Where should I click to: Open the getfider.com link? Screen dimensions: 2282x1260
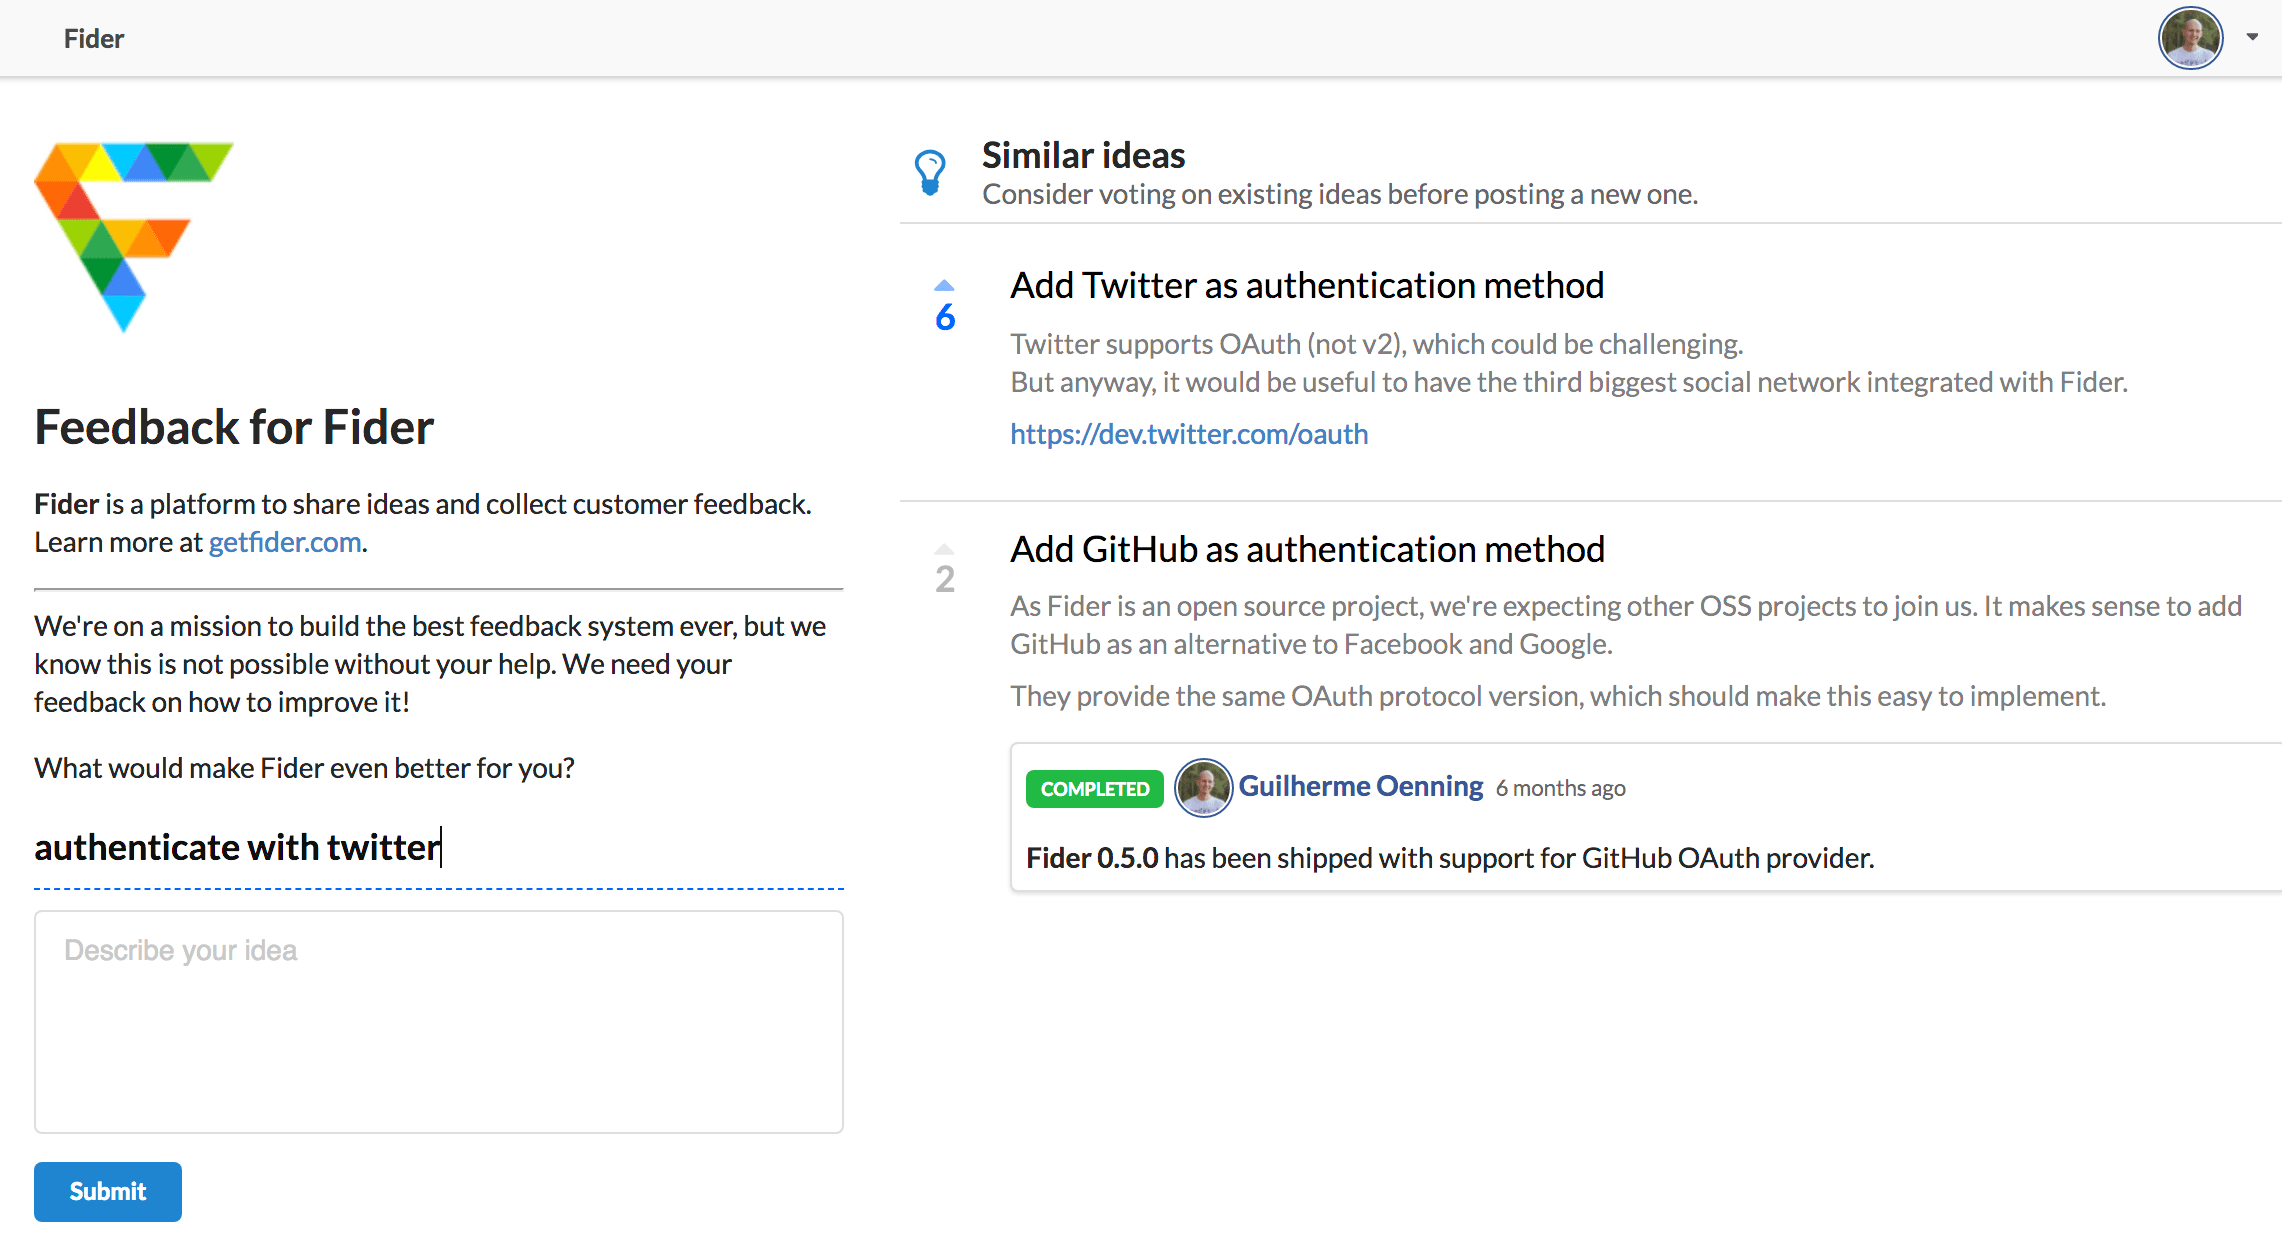point(285,542)
